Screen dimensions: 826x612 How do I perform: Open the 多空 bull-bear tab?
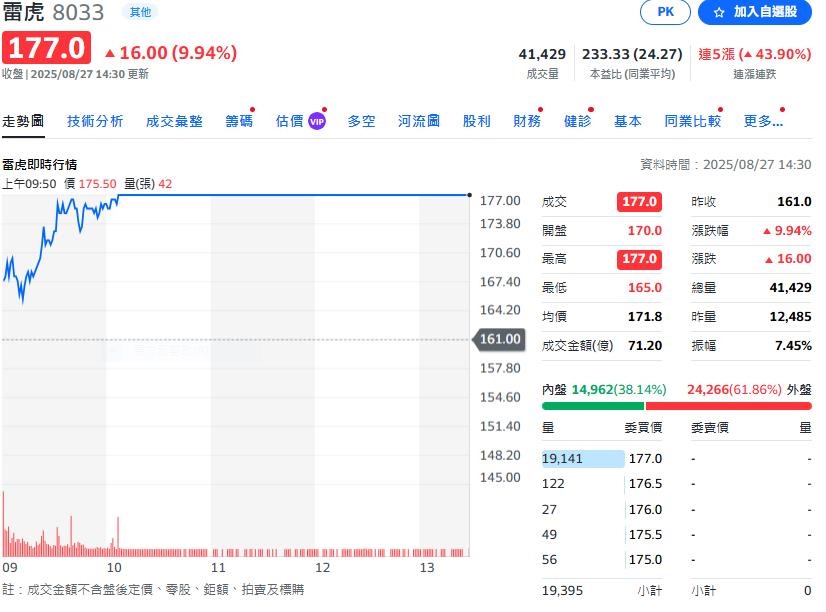(x=361, y=120)
